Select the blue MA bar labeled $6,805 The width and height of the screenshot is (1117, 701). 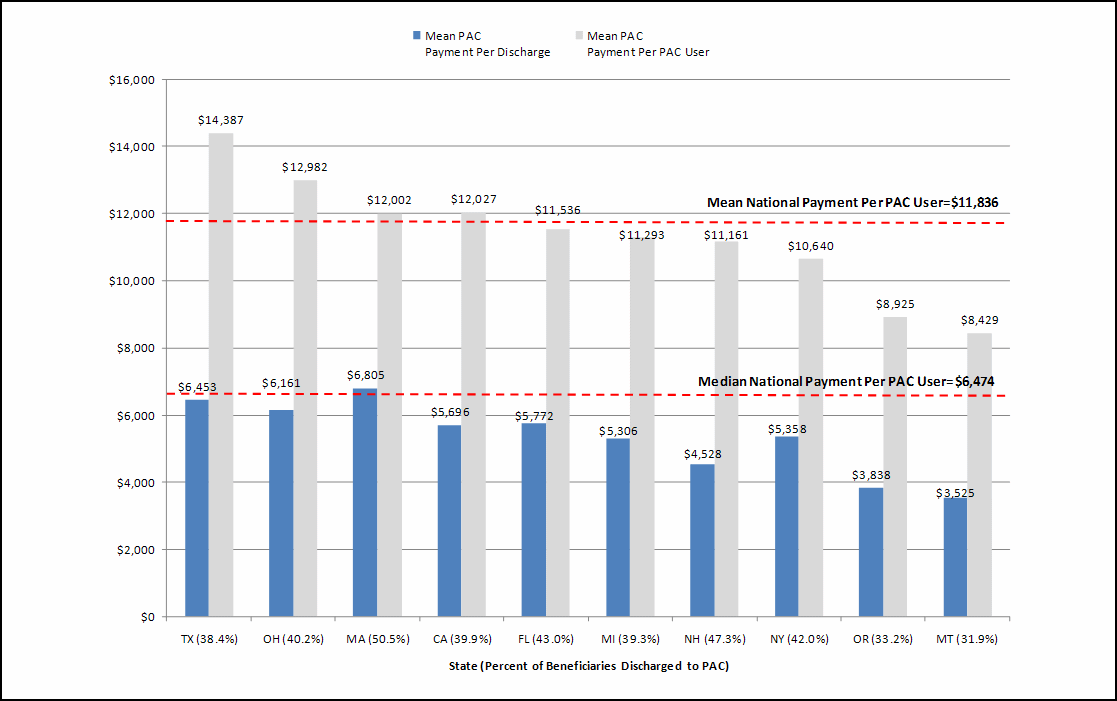364,502
